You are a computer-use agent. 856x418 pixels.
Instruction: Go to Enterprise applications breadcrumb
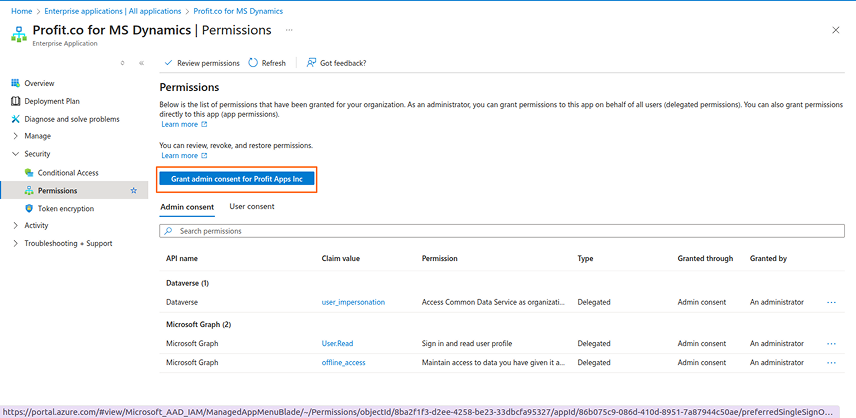point(112,11)
